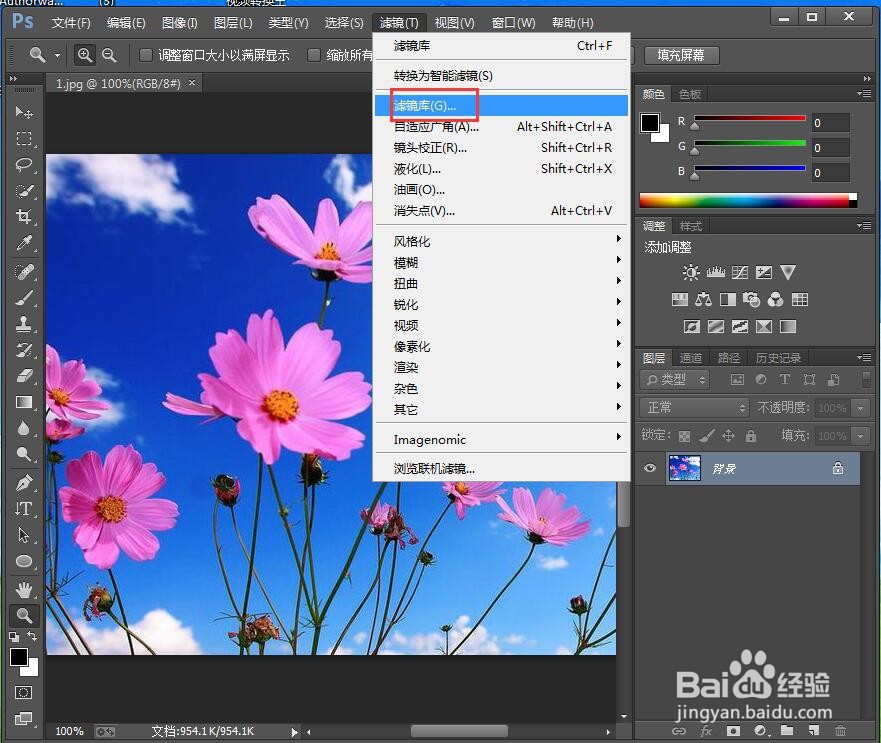Select the Crop tool

click(x=24, y=216)
